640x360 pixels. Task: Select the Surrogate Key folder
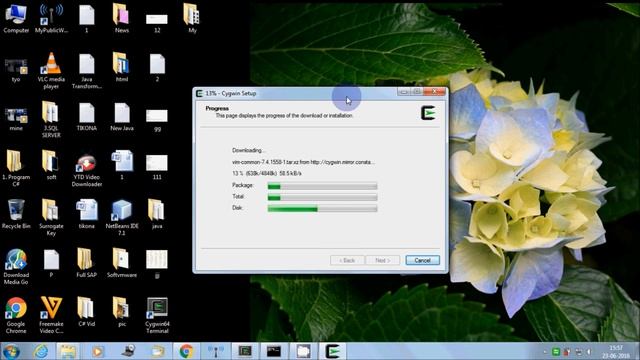pyautogui.click(x=51, y=217)
